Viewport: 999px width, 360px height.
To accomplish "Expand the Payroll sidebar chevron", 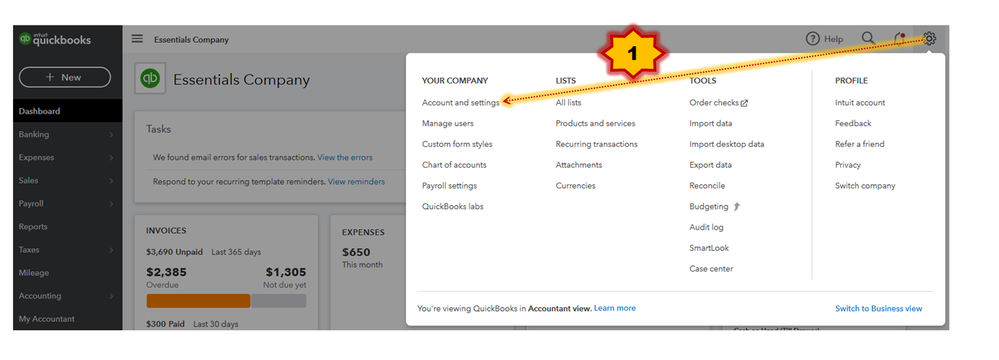I will point(111,204).
